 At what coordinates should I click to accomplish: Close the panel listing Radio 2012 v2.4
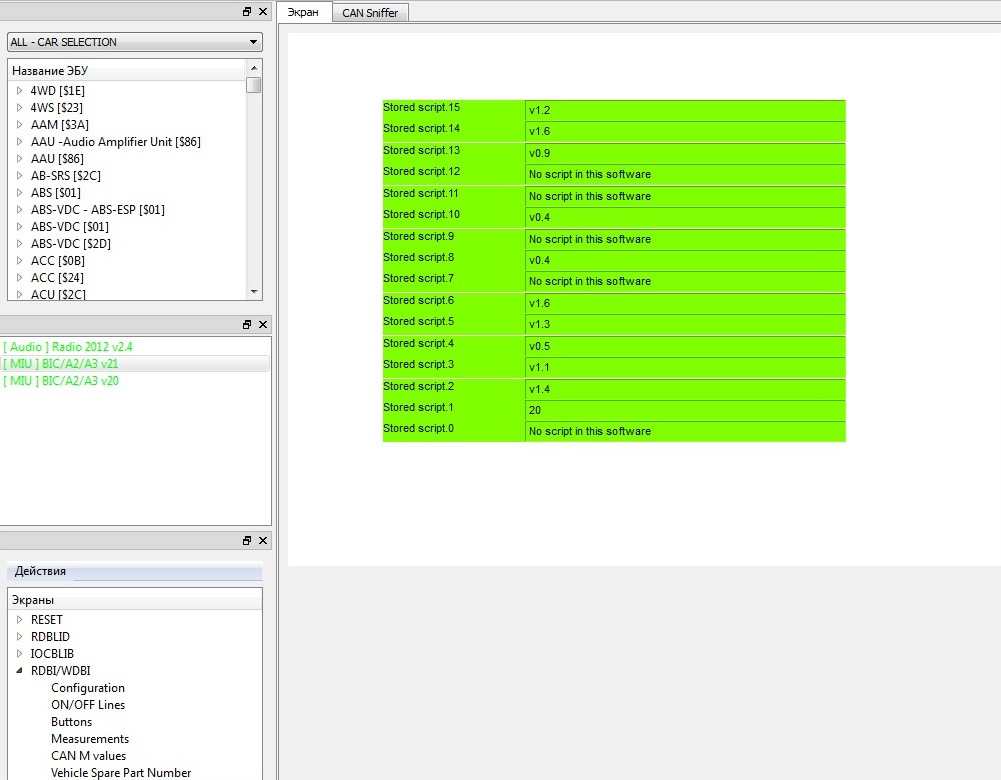263,325
